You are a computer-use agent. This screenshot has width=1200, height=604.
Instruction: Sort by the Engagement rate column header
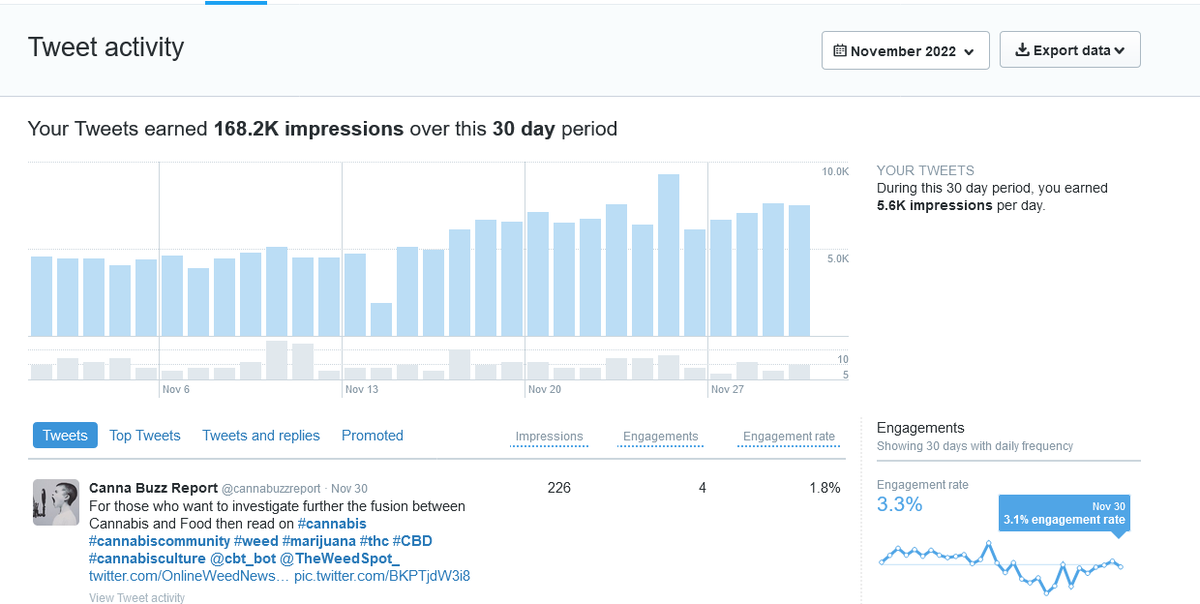click(789, 436)
